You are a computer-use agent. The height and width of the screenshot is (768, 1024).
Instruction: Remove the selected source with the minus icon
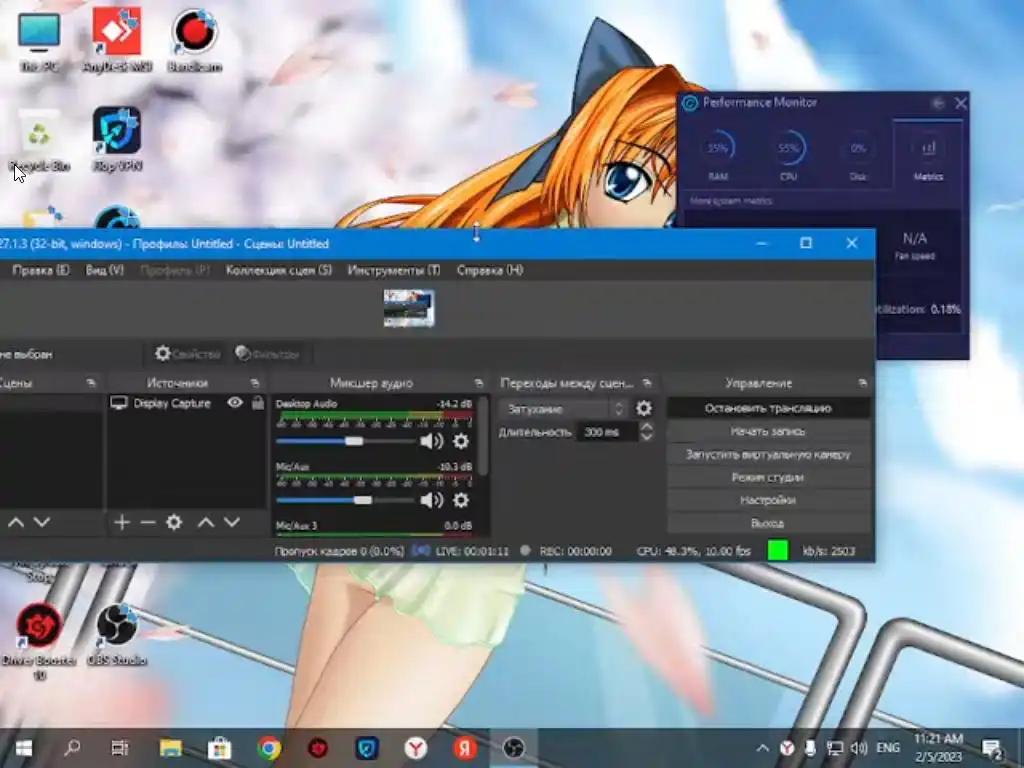tap(148, 522)
